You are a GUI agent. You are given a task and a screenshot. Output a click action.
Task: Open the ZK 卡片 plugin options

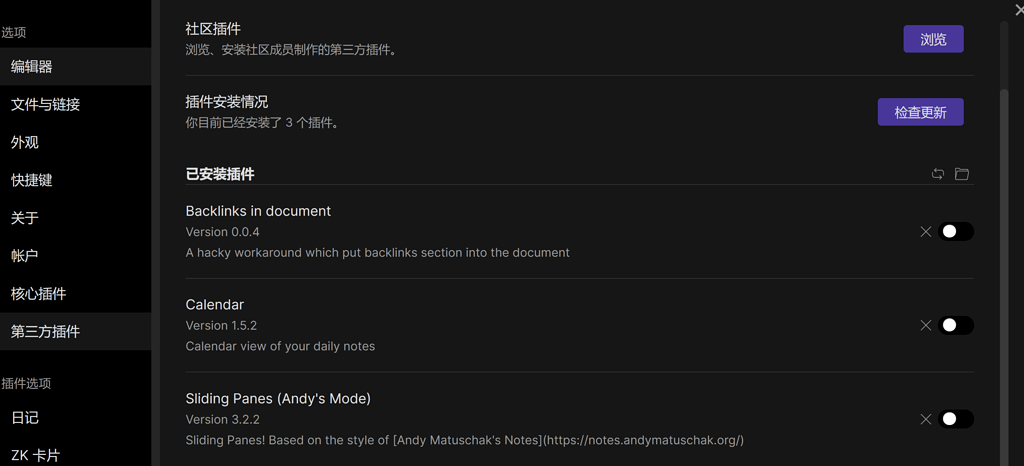(x=76, y=454)
